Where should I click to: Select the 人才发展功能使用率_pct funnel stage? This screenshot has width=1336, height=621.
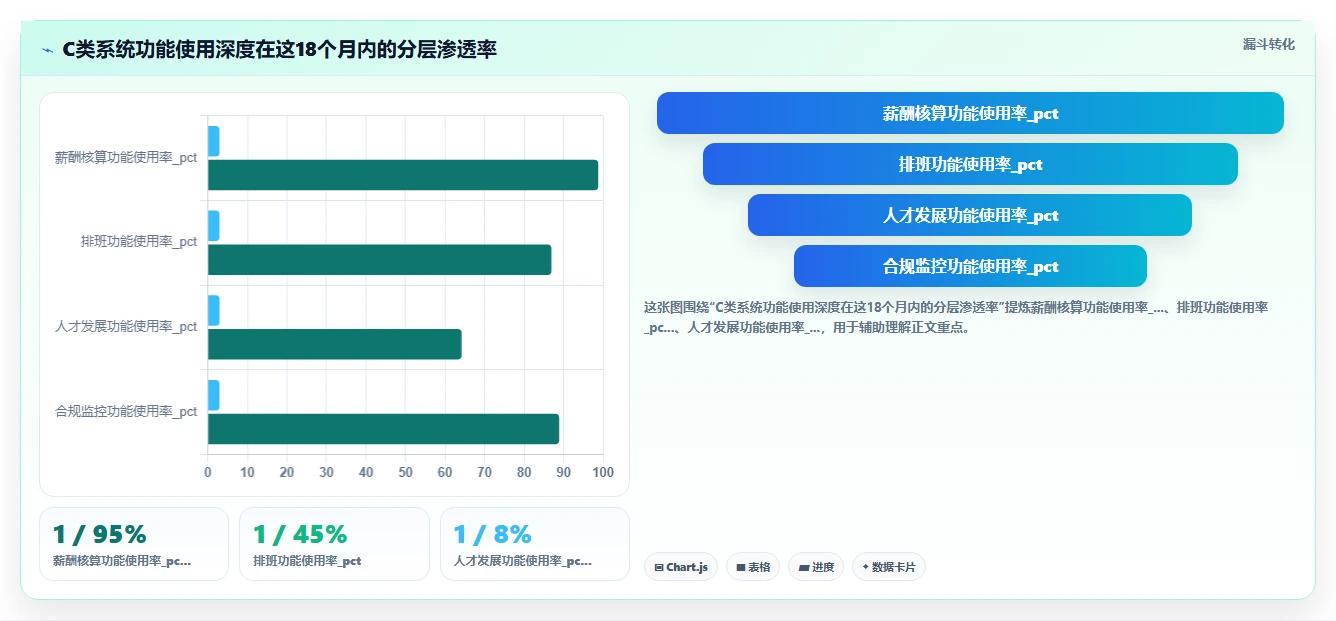pos(970,215)
